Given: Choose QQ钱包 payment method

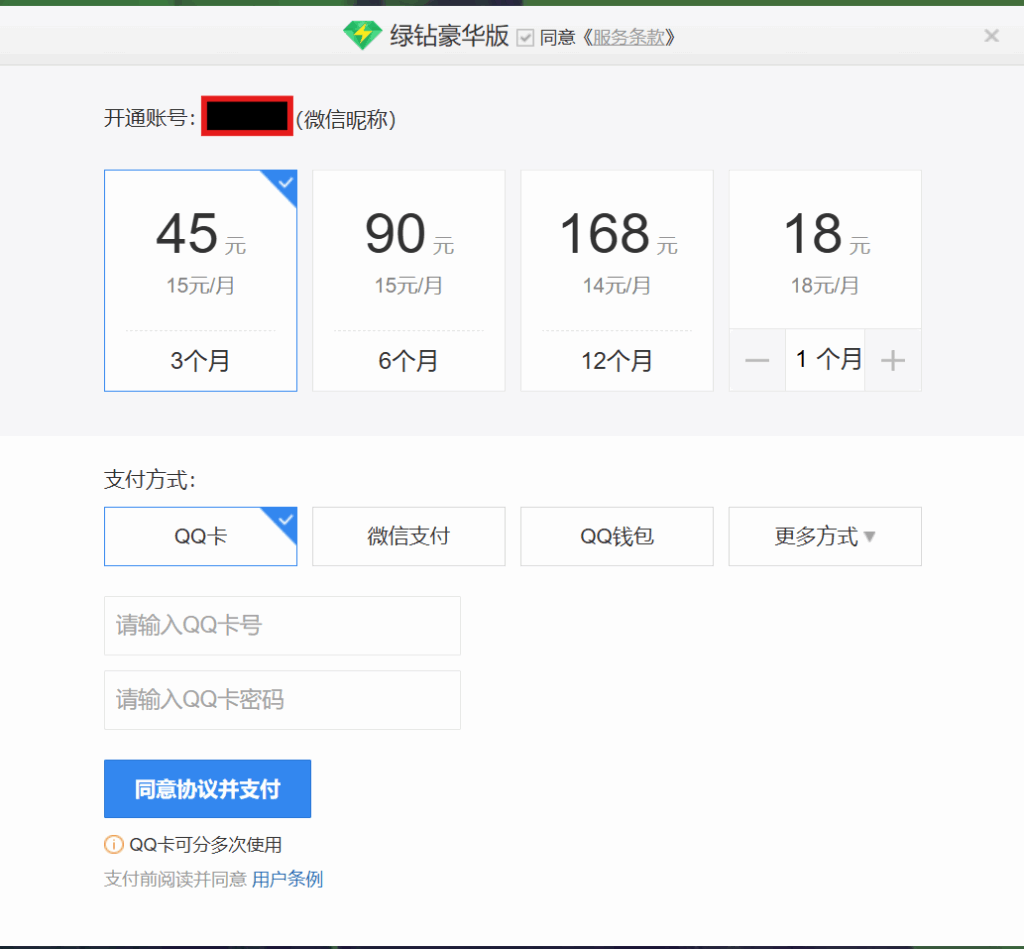Looking at the screenshot, I should [616, 536].
